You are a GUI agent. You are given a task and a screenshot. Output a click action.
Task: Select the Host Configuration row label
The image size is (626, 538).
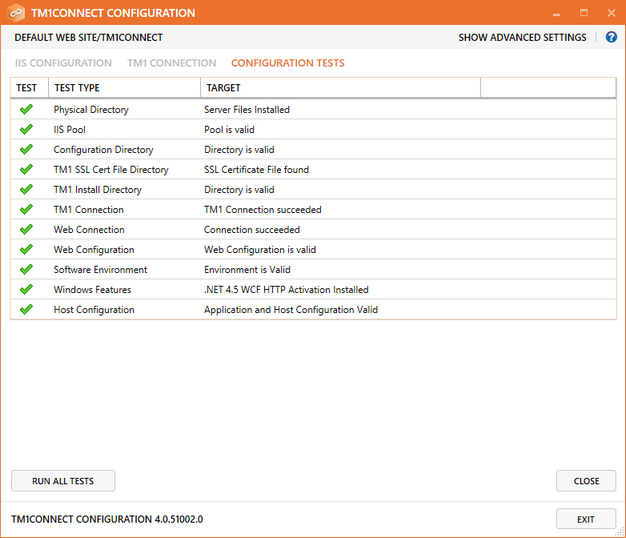[x=94, y=309]
